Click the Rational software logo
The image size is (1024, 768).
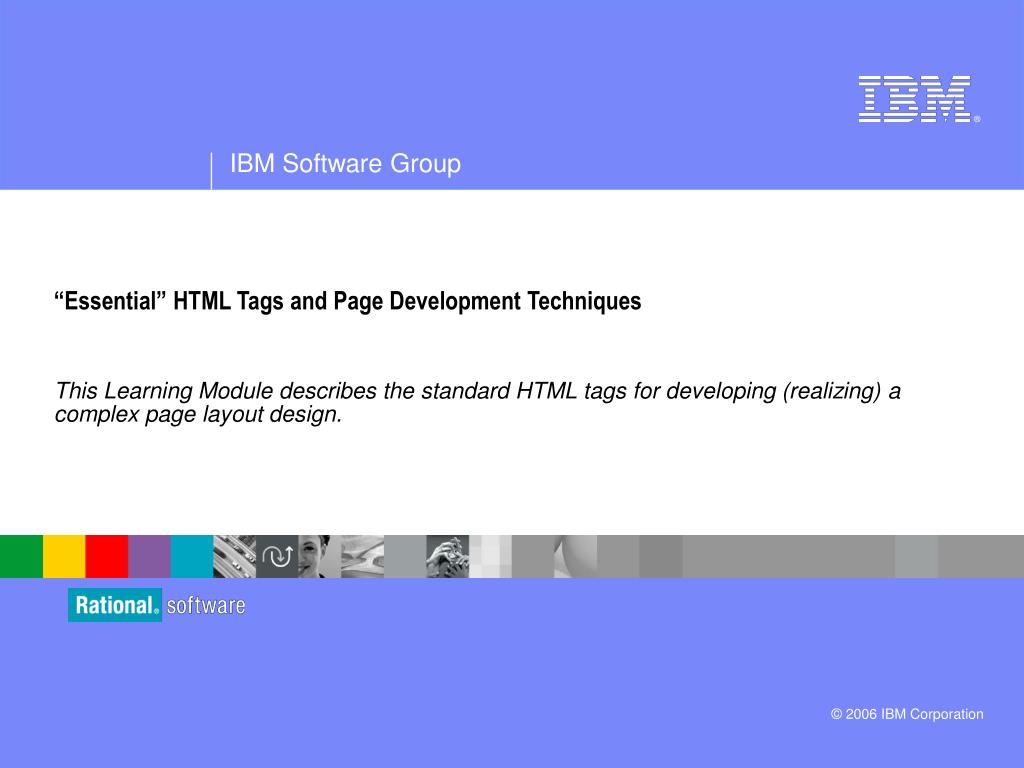[155, 605]
